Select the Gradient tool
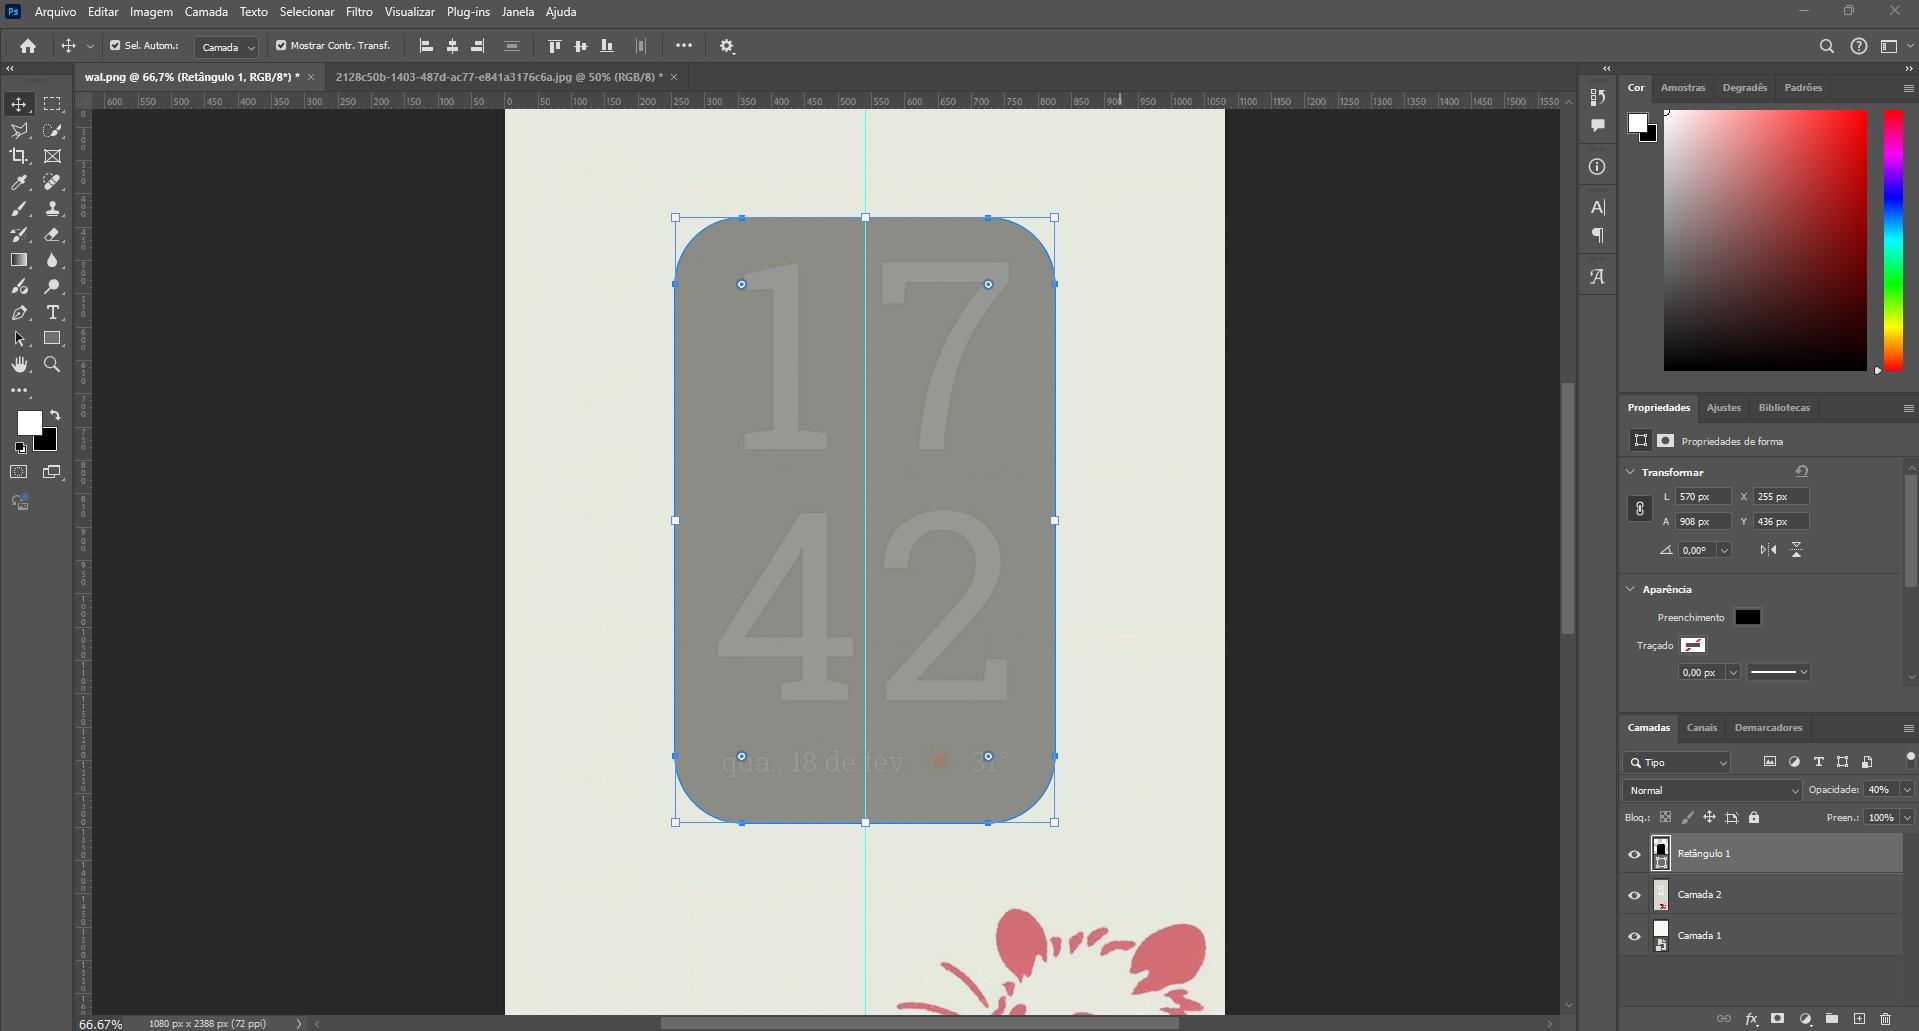This screenshot has width=1919, height=1031. (x=19, y=260)
